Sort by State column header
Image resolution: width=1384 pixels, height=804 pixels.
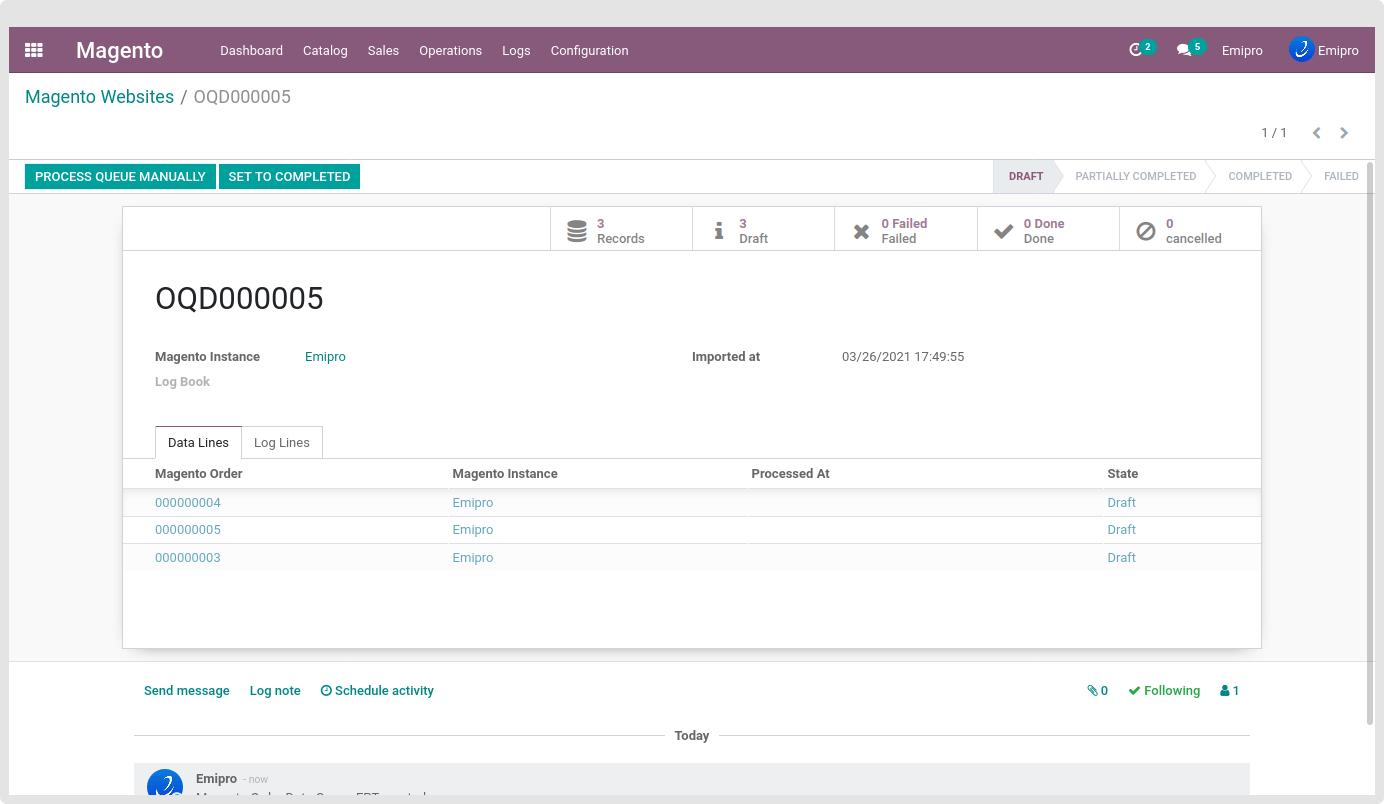1122,474
